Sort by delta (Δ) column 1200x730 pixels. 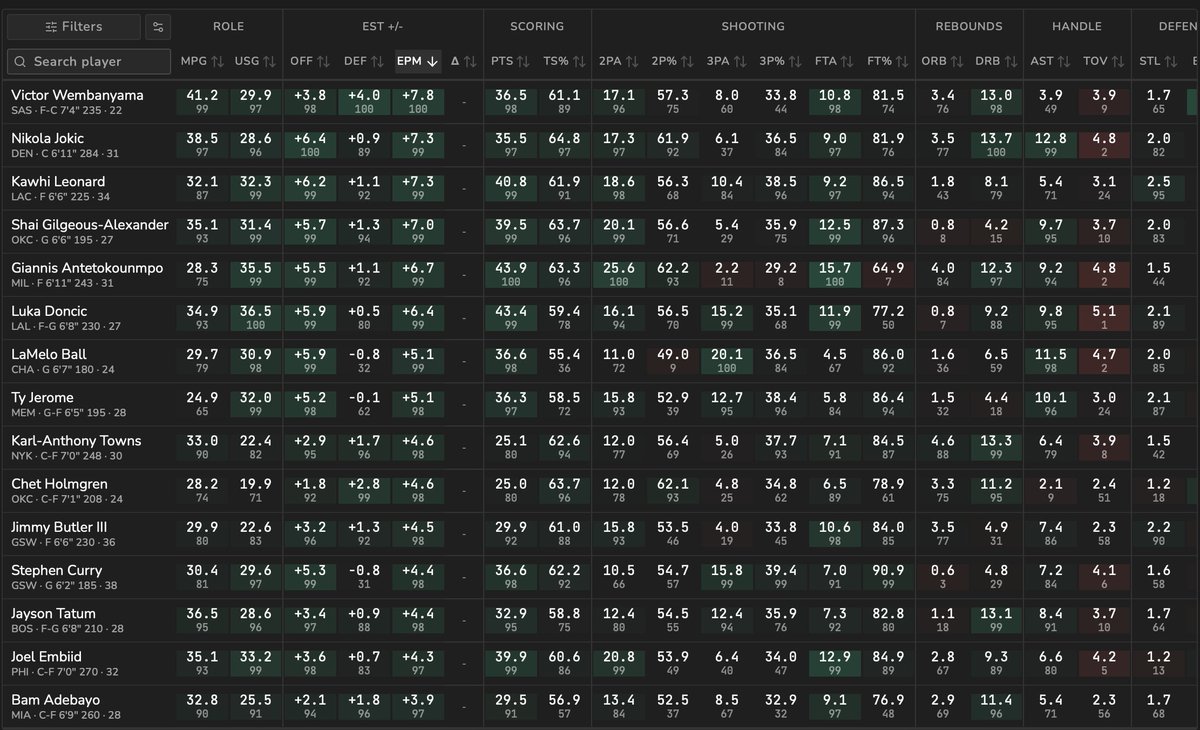click(462, 61)
